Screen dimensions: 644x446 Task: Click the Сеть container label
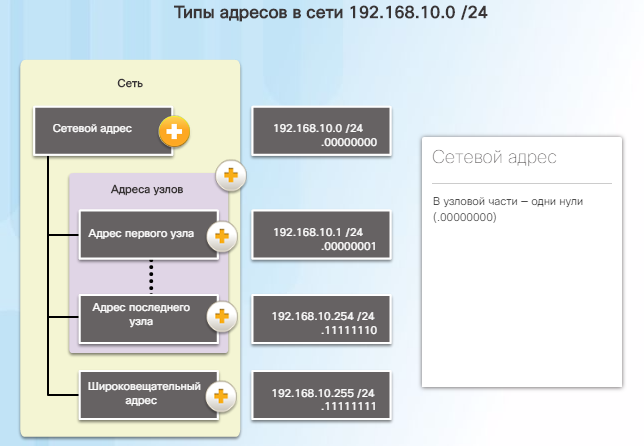point(130,83)
